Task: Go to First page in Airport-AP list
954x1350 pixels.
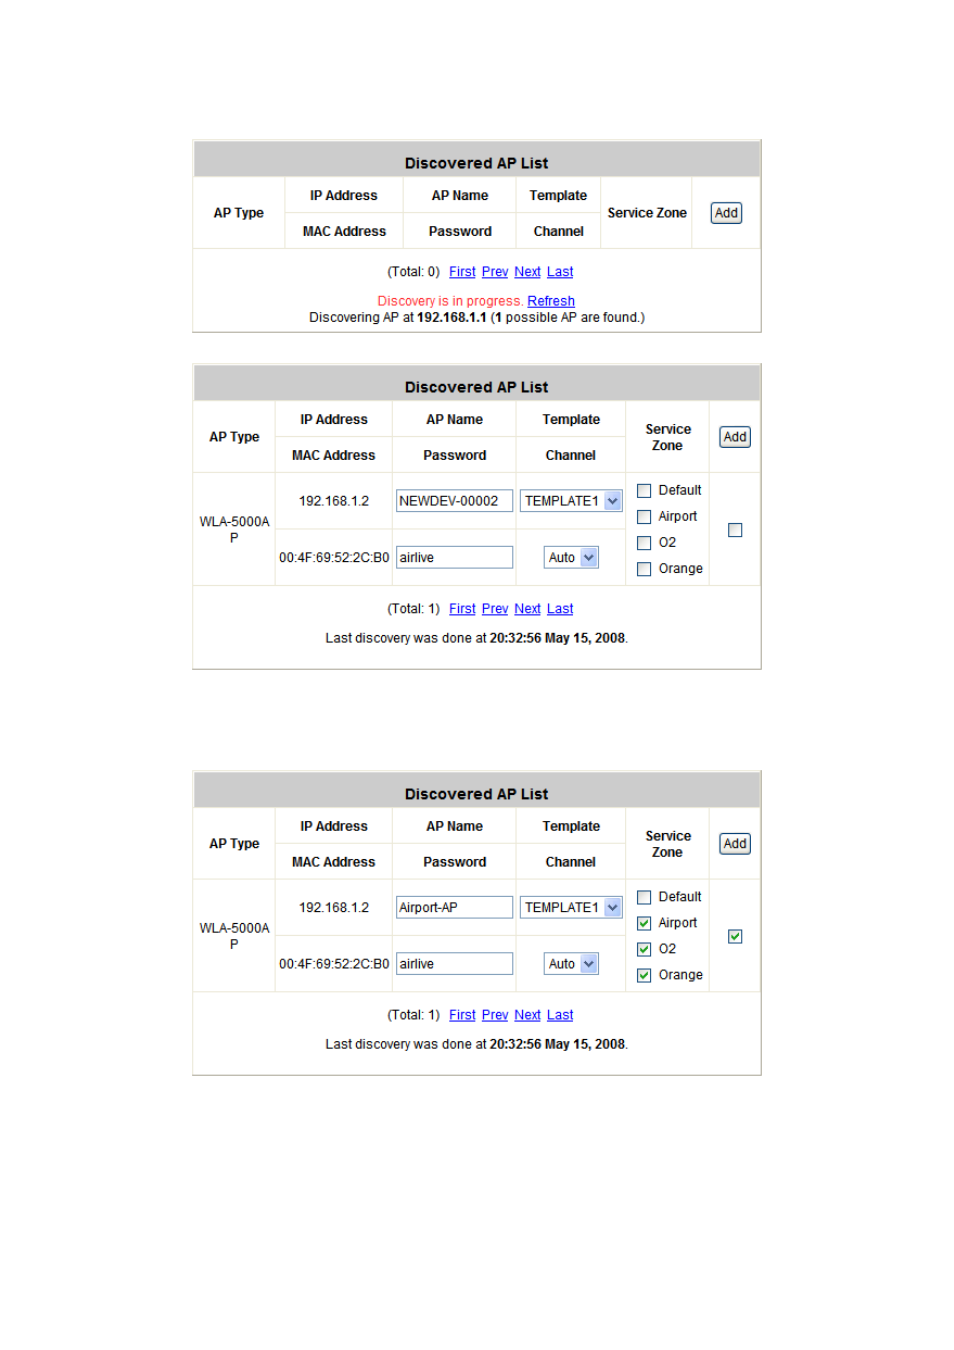Action: [462, 1015]
